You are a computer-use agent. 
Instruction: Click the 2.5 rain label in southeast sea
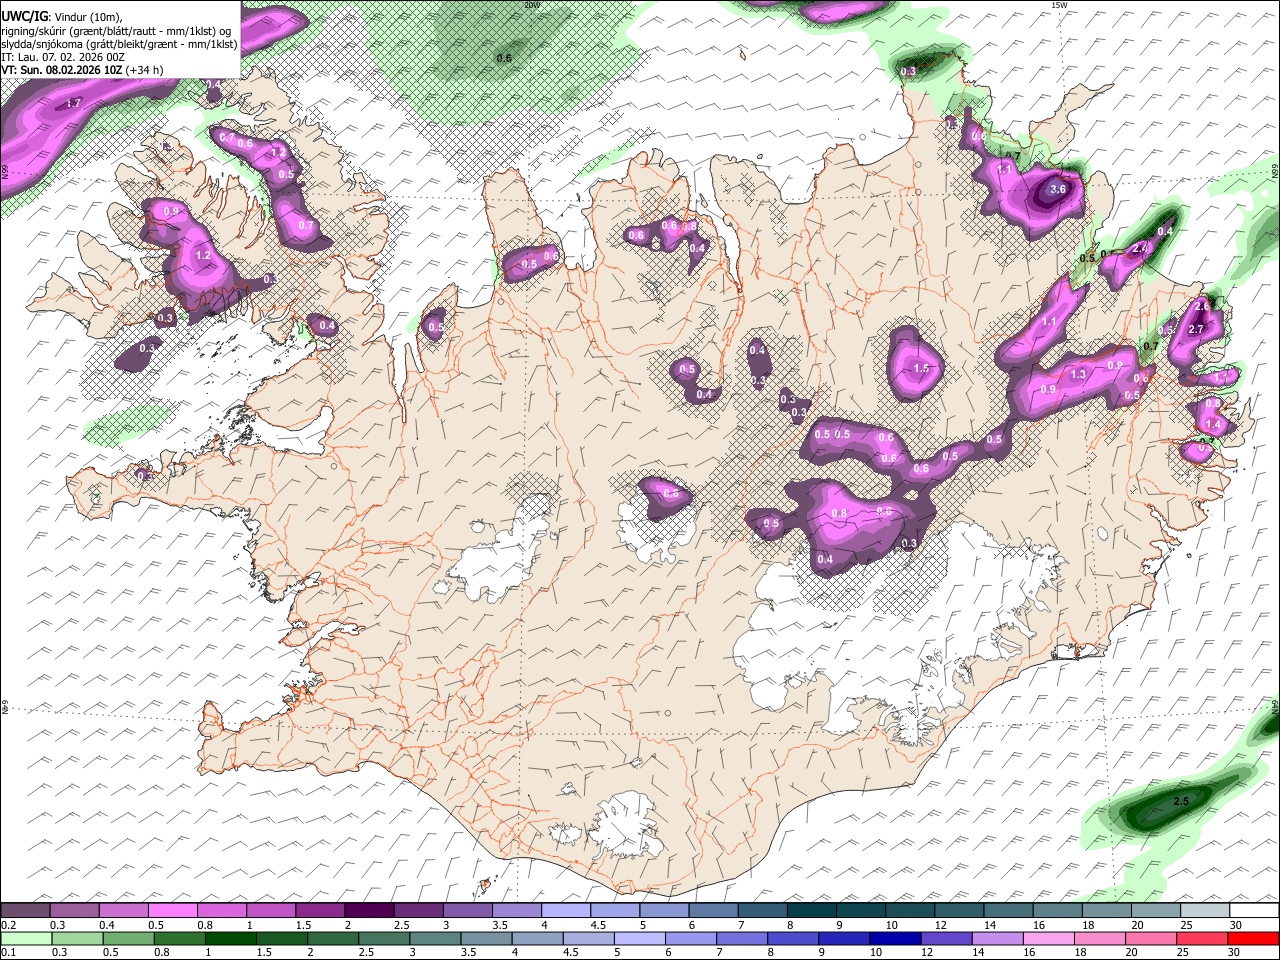(x=1181, y=801)
